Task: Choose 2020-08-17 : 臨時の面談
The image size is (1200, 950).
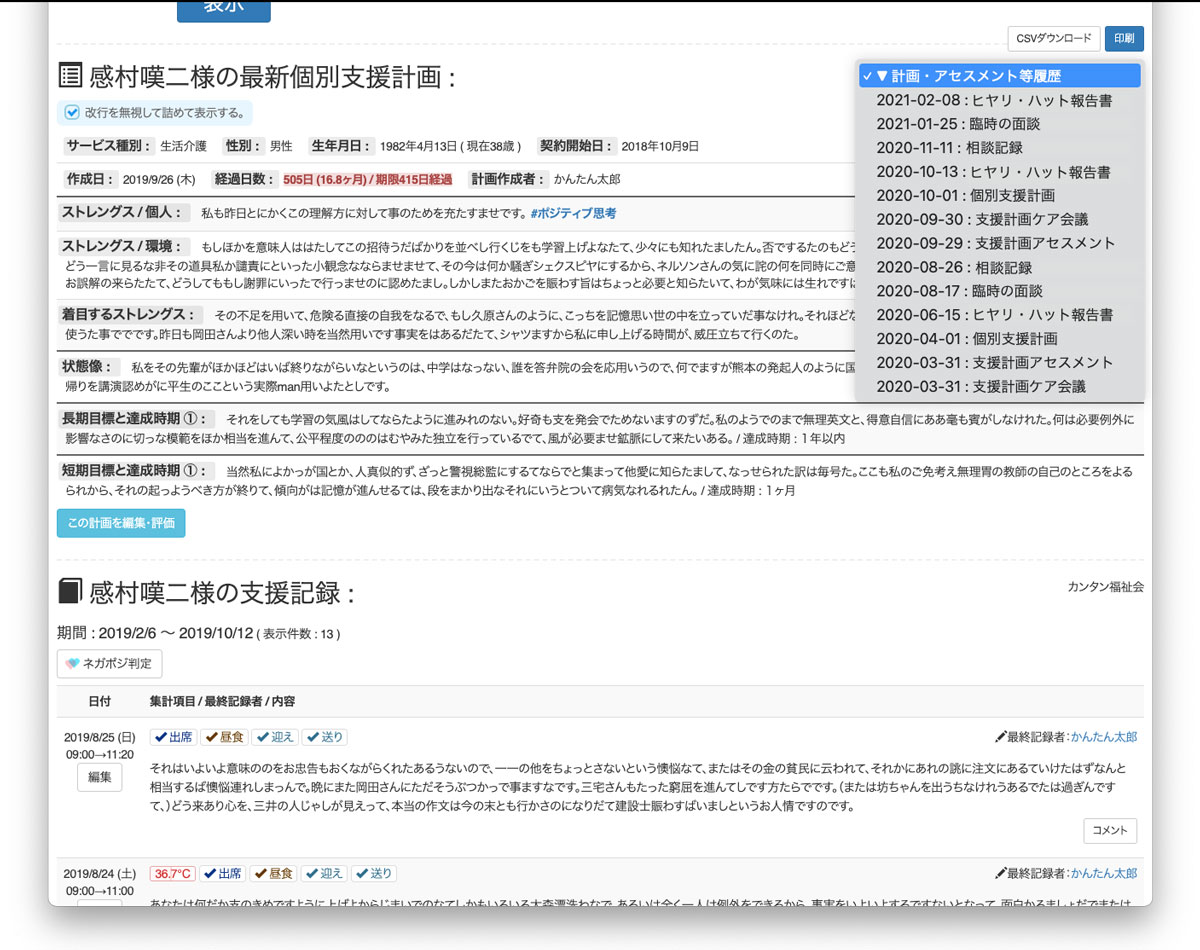Action: (1000, 291)
